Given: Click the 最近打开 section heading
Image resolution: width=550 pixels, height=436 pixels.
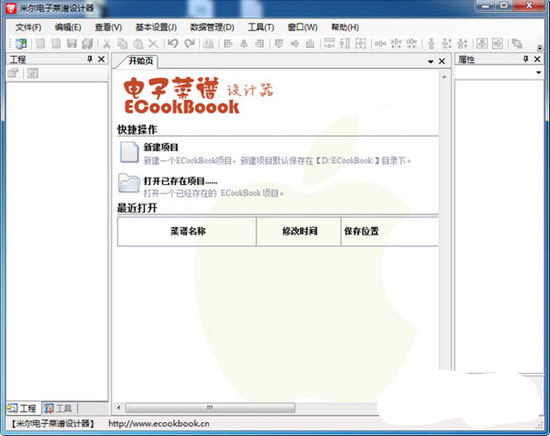Looking at the screenshot, I should (x=137, y=208).
